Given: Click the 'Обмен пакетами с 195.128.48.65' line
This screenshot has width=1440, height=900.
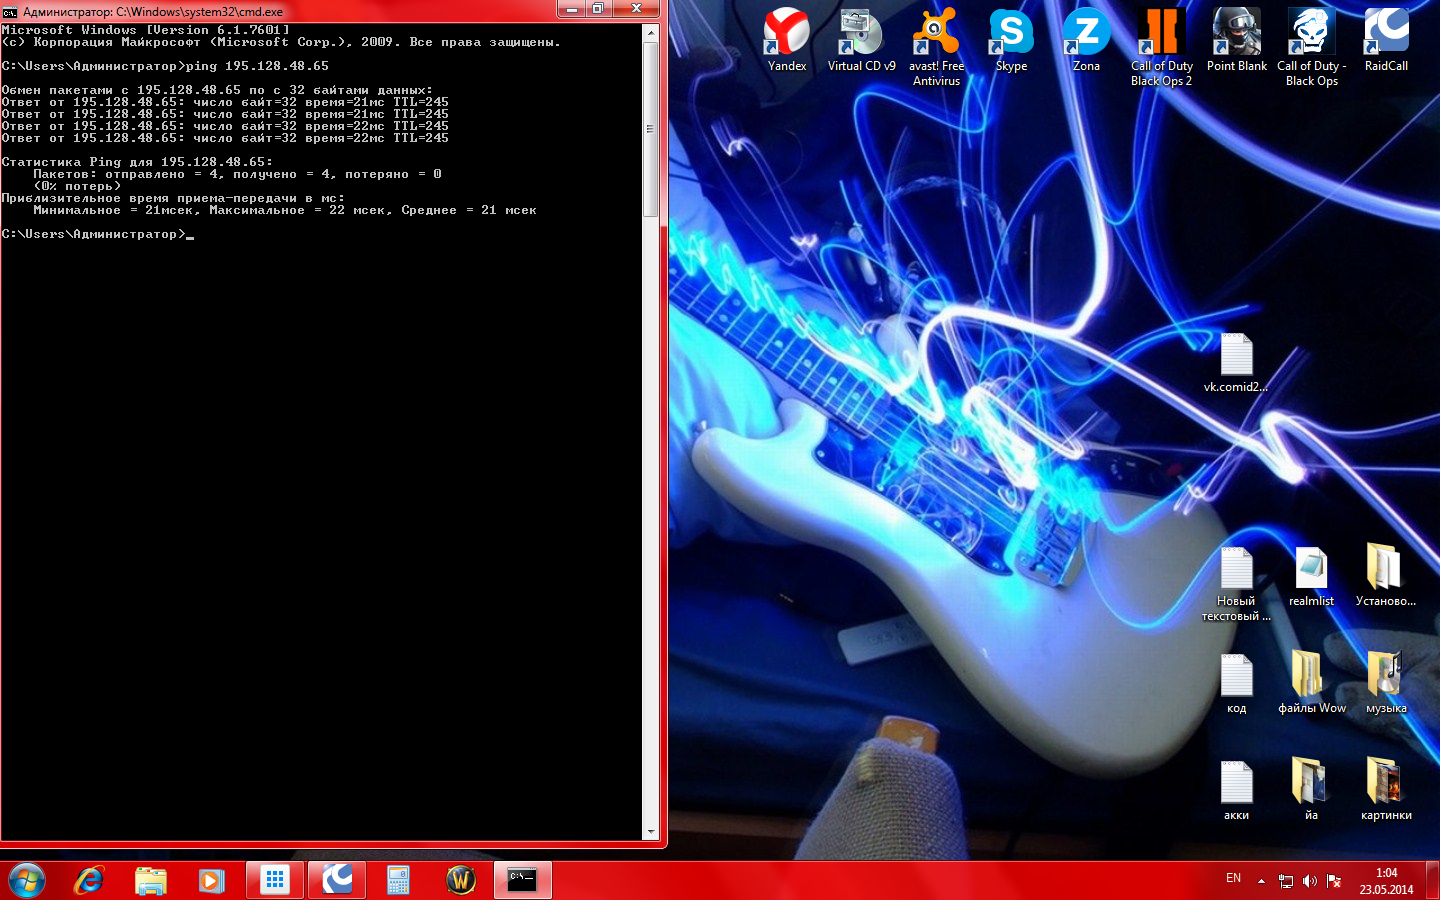Looking at the screenshot, I should 217,90.
